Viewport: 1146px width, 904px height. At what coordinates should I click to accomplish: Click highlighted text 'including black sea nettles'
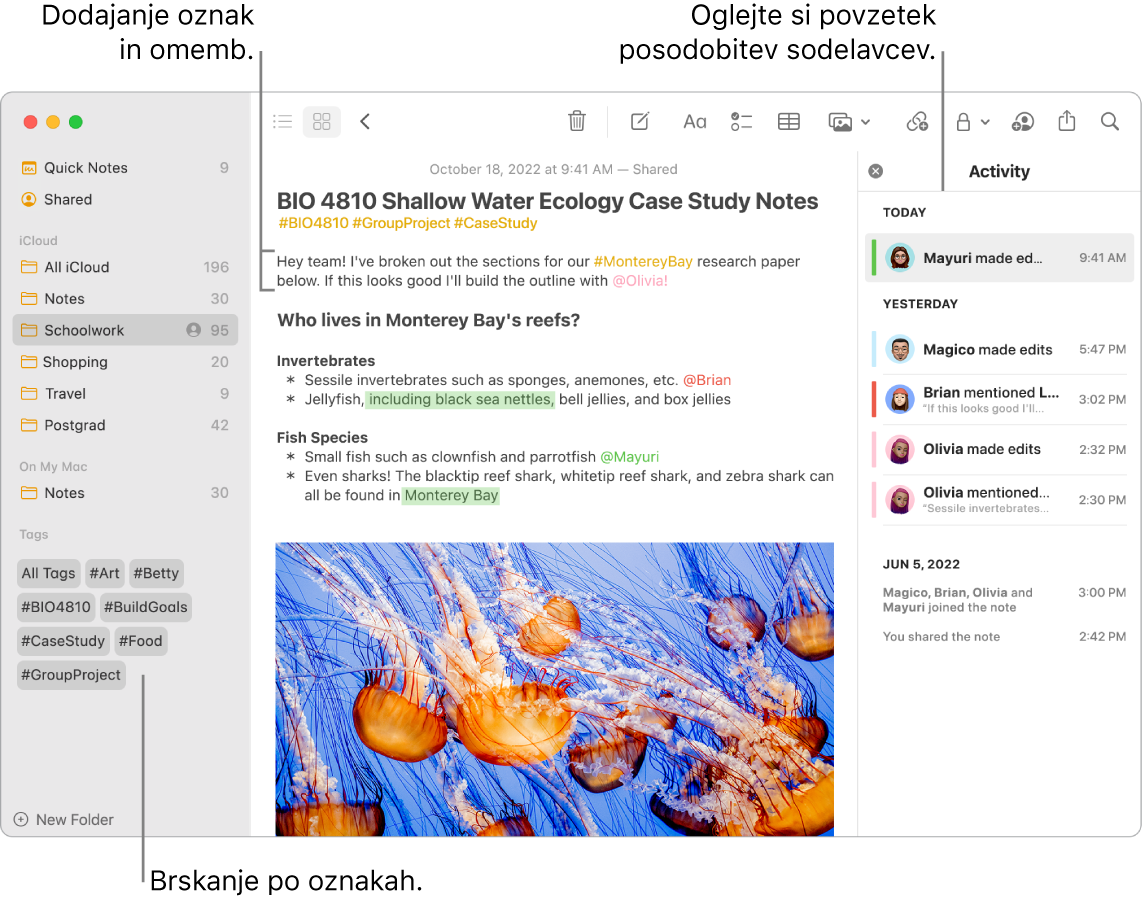point(460,400)
